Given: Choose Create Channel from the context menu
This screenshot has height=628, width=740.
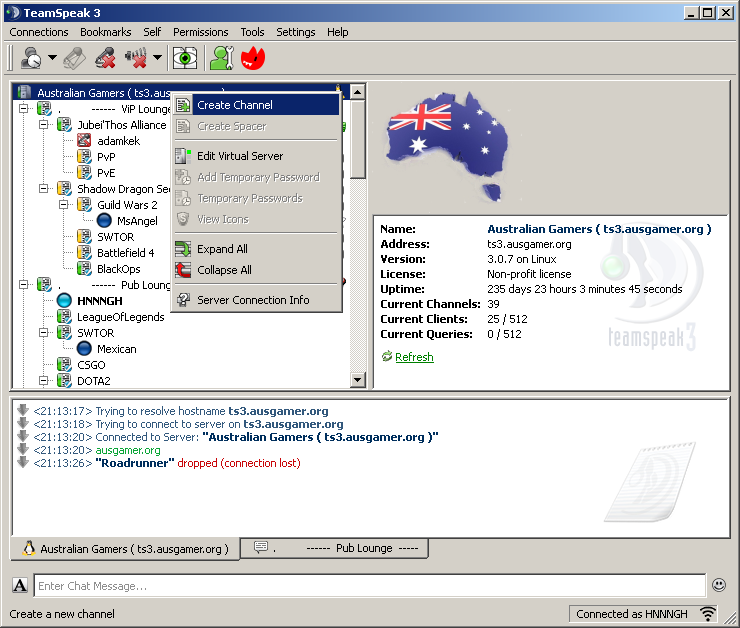Looking at the screenshot, I should [257, 105].
